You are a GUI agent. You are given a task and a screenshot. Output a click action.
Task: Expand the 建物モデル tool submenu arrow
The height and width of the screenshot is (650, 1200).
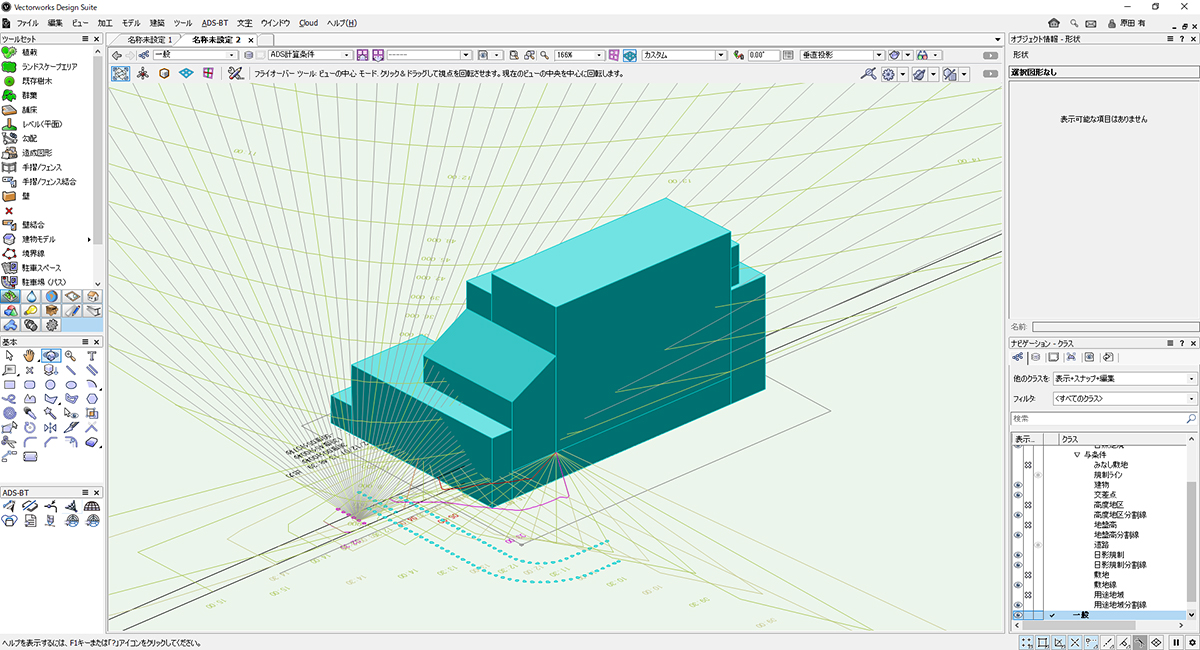pyautogui.click(x=89, y=240)
